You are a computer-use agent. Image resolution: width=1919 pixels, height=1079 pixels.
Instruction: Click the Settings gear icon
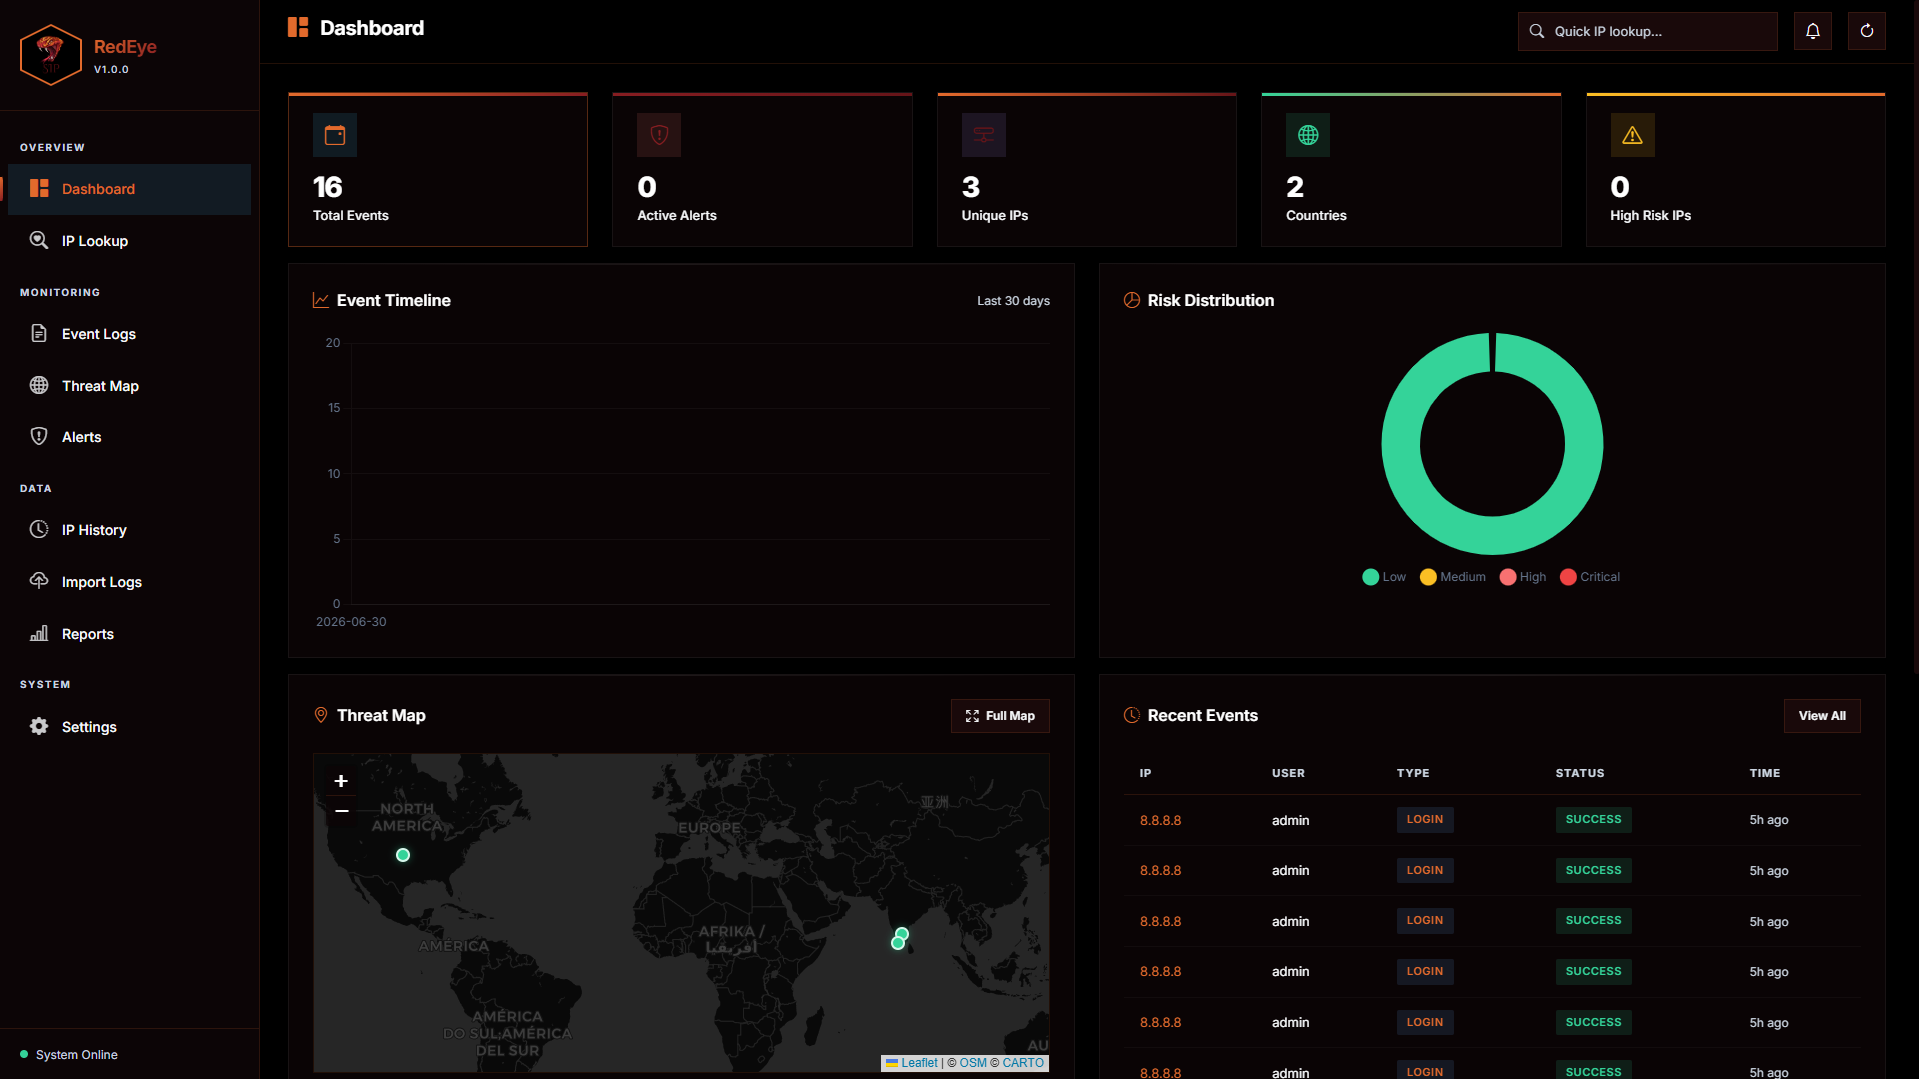pyautogui.click(x=39, y=726)
